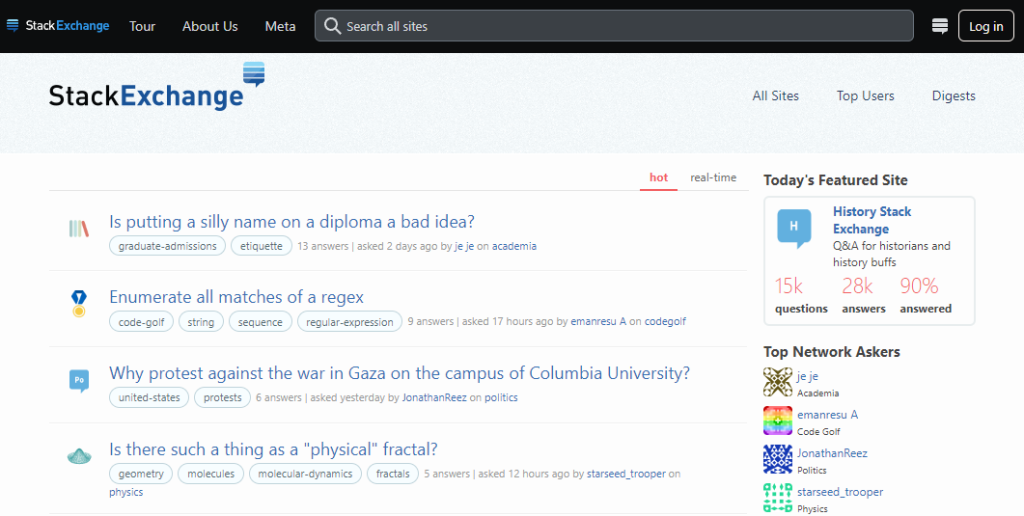
Task: Click the '28k answers' stat
Action: point(863,295)
